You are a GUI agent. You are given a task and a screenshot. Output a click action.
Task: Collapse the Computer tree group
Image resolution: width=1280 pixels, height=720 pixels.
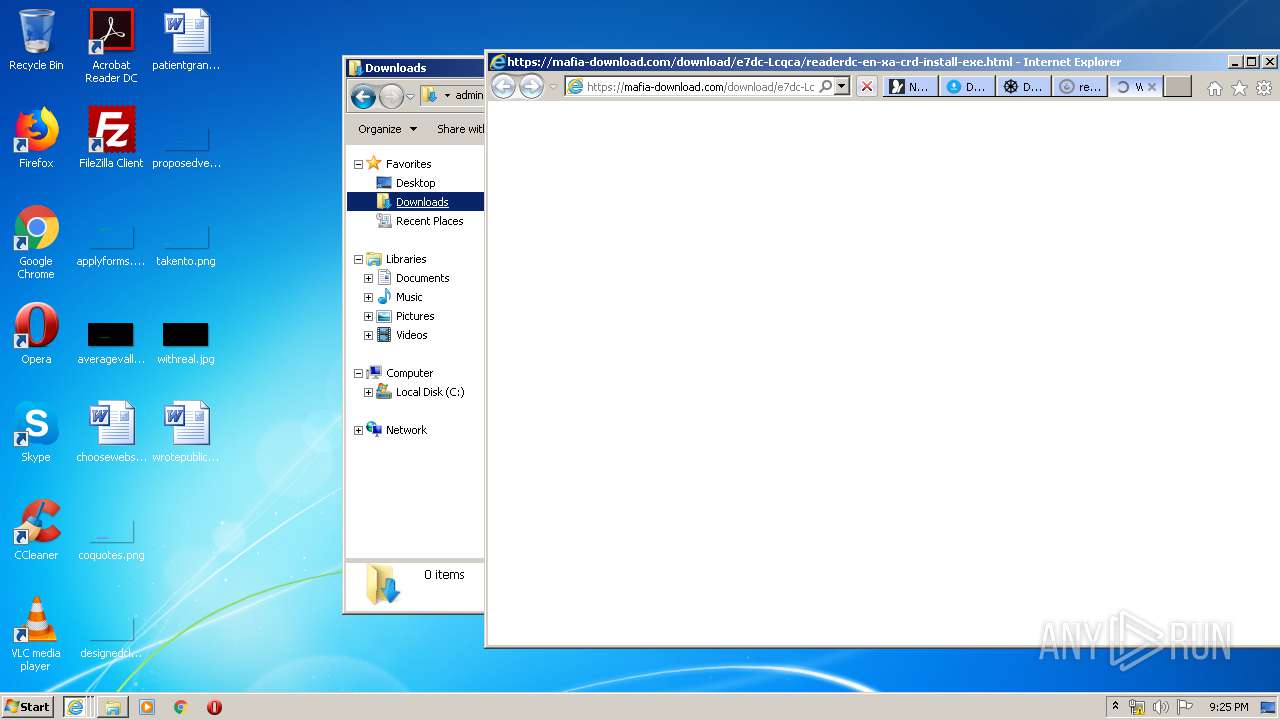tap(358, 373)
